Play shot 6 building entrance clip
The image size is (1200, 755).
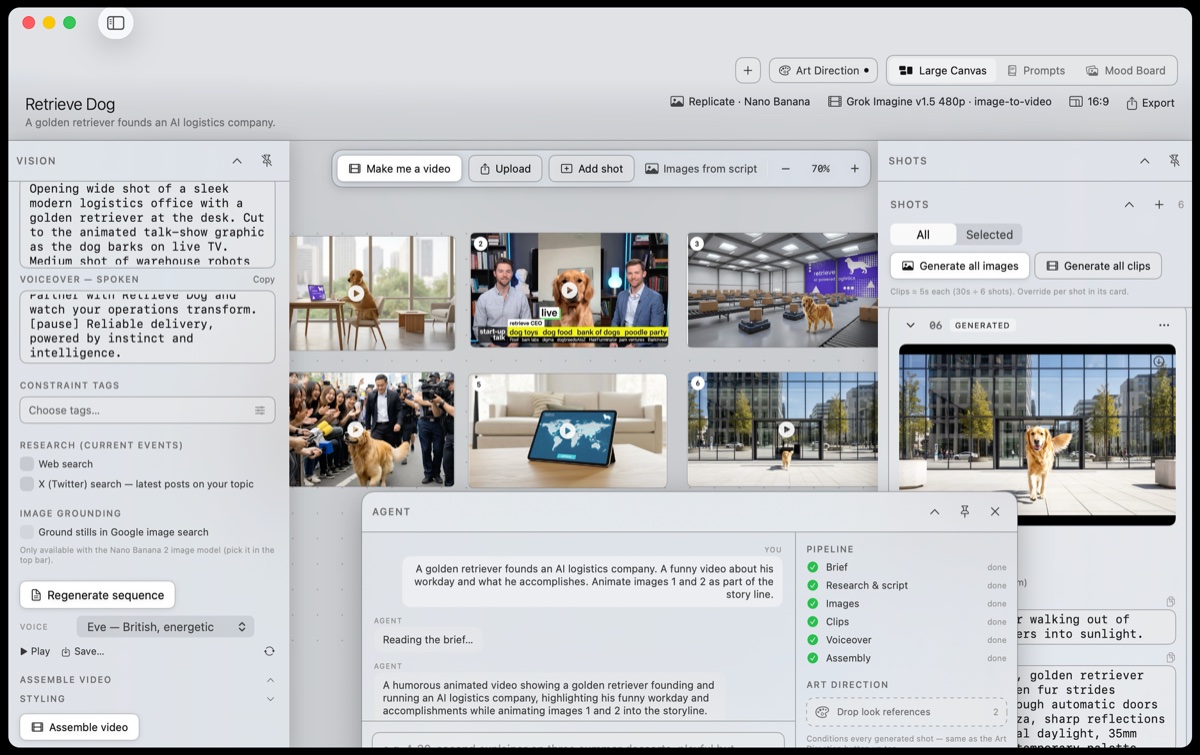tap(787, 430)
